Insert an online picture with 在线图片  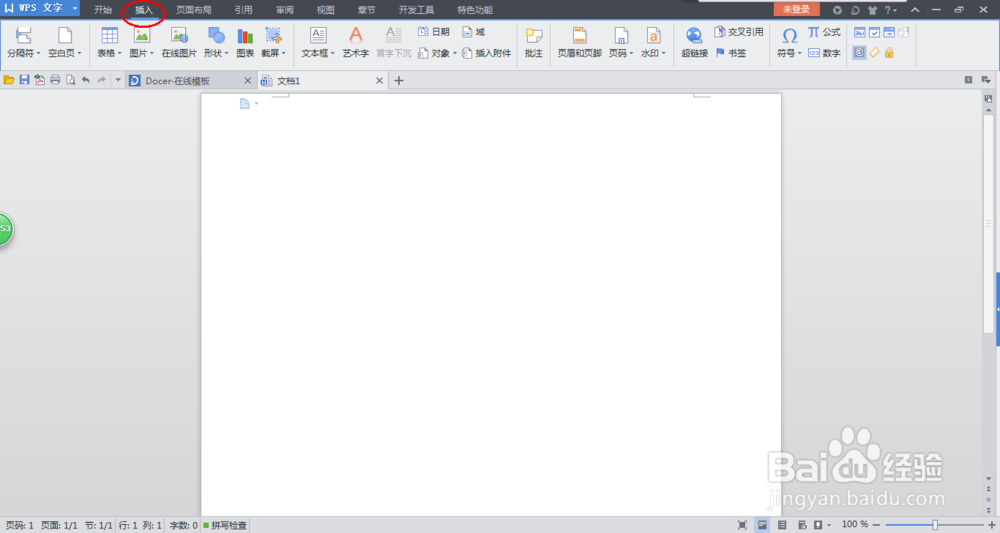[x=179, y=43]
